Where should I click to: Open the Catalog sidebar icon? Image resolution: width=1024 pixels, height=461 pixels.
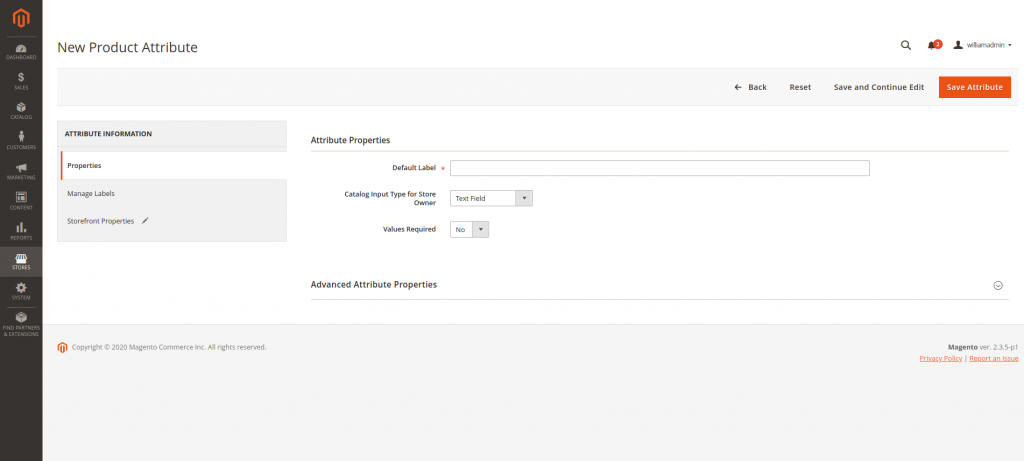point(21,110)
